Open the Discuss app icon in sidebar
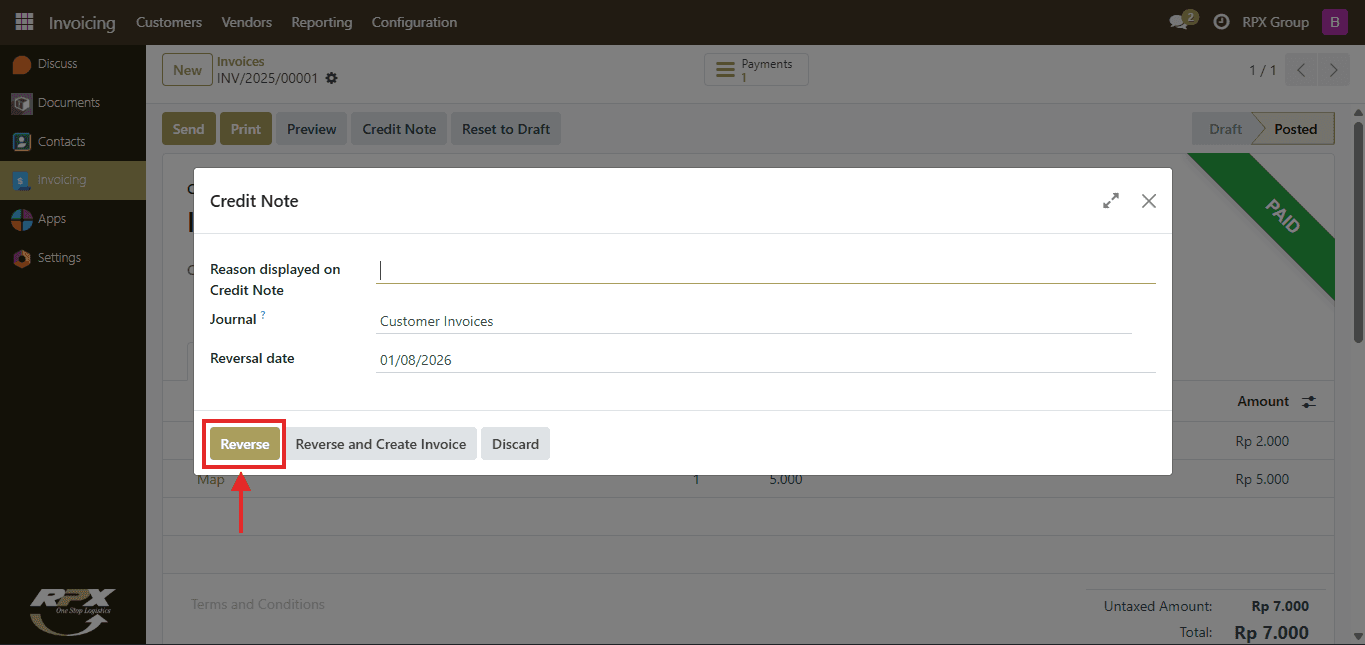The width and height of the screenshot is (1365, 645). 22,64
